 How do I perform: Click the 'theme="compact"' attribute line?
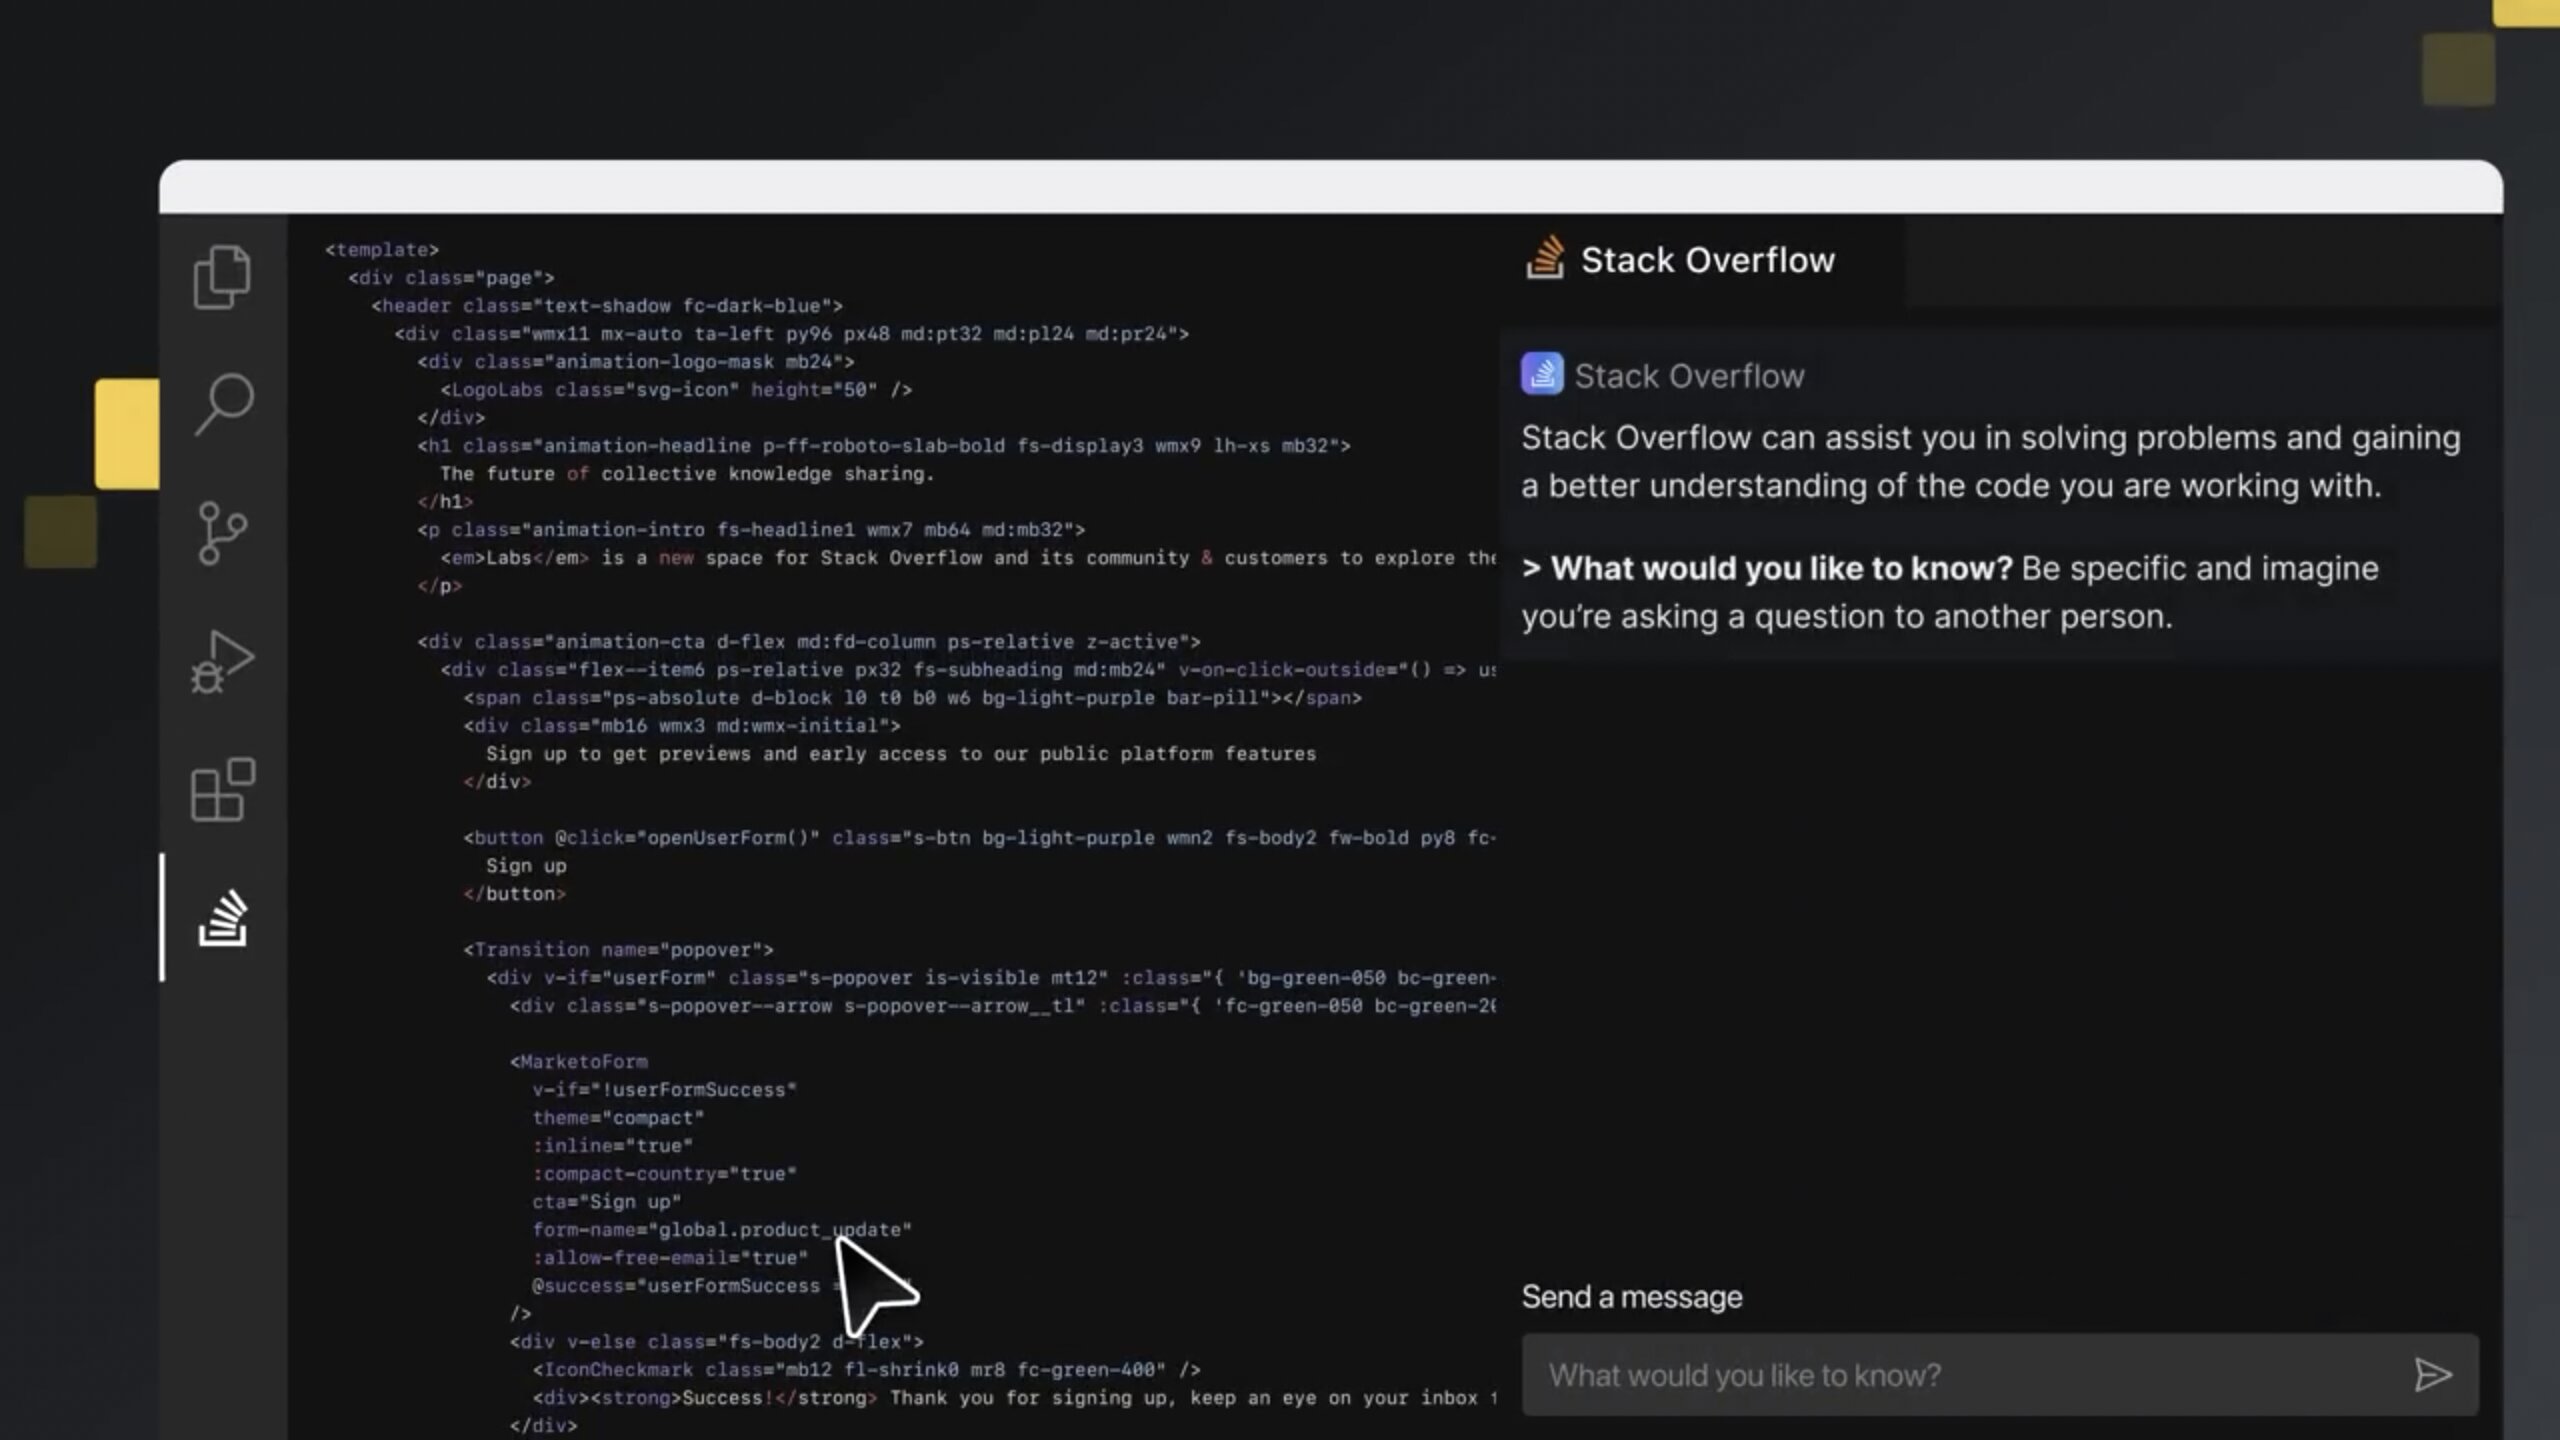click(x=619, y=1118)
